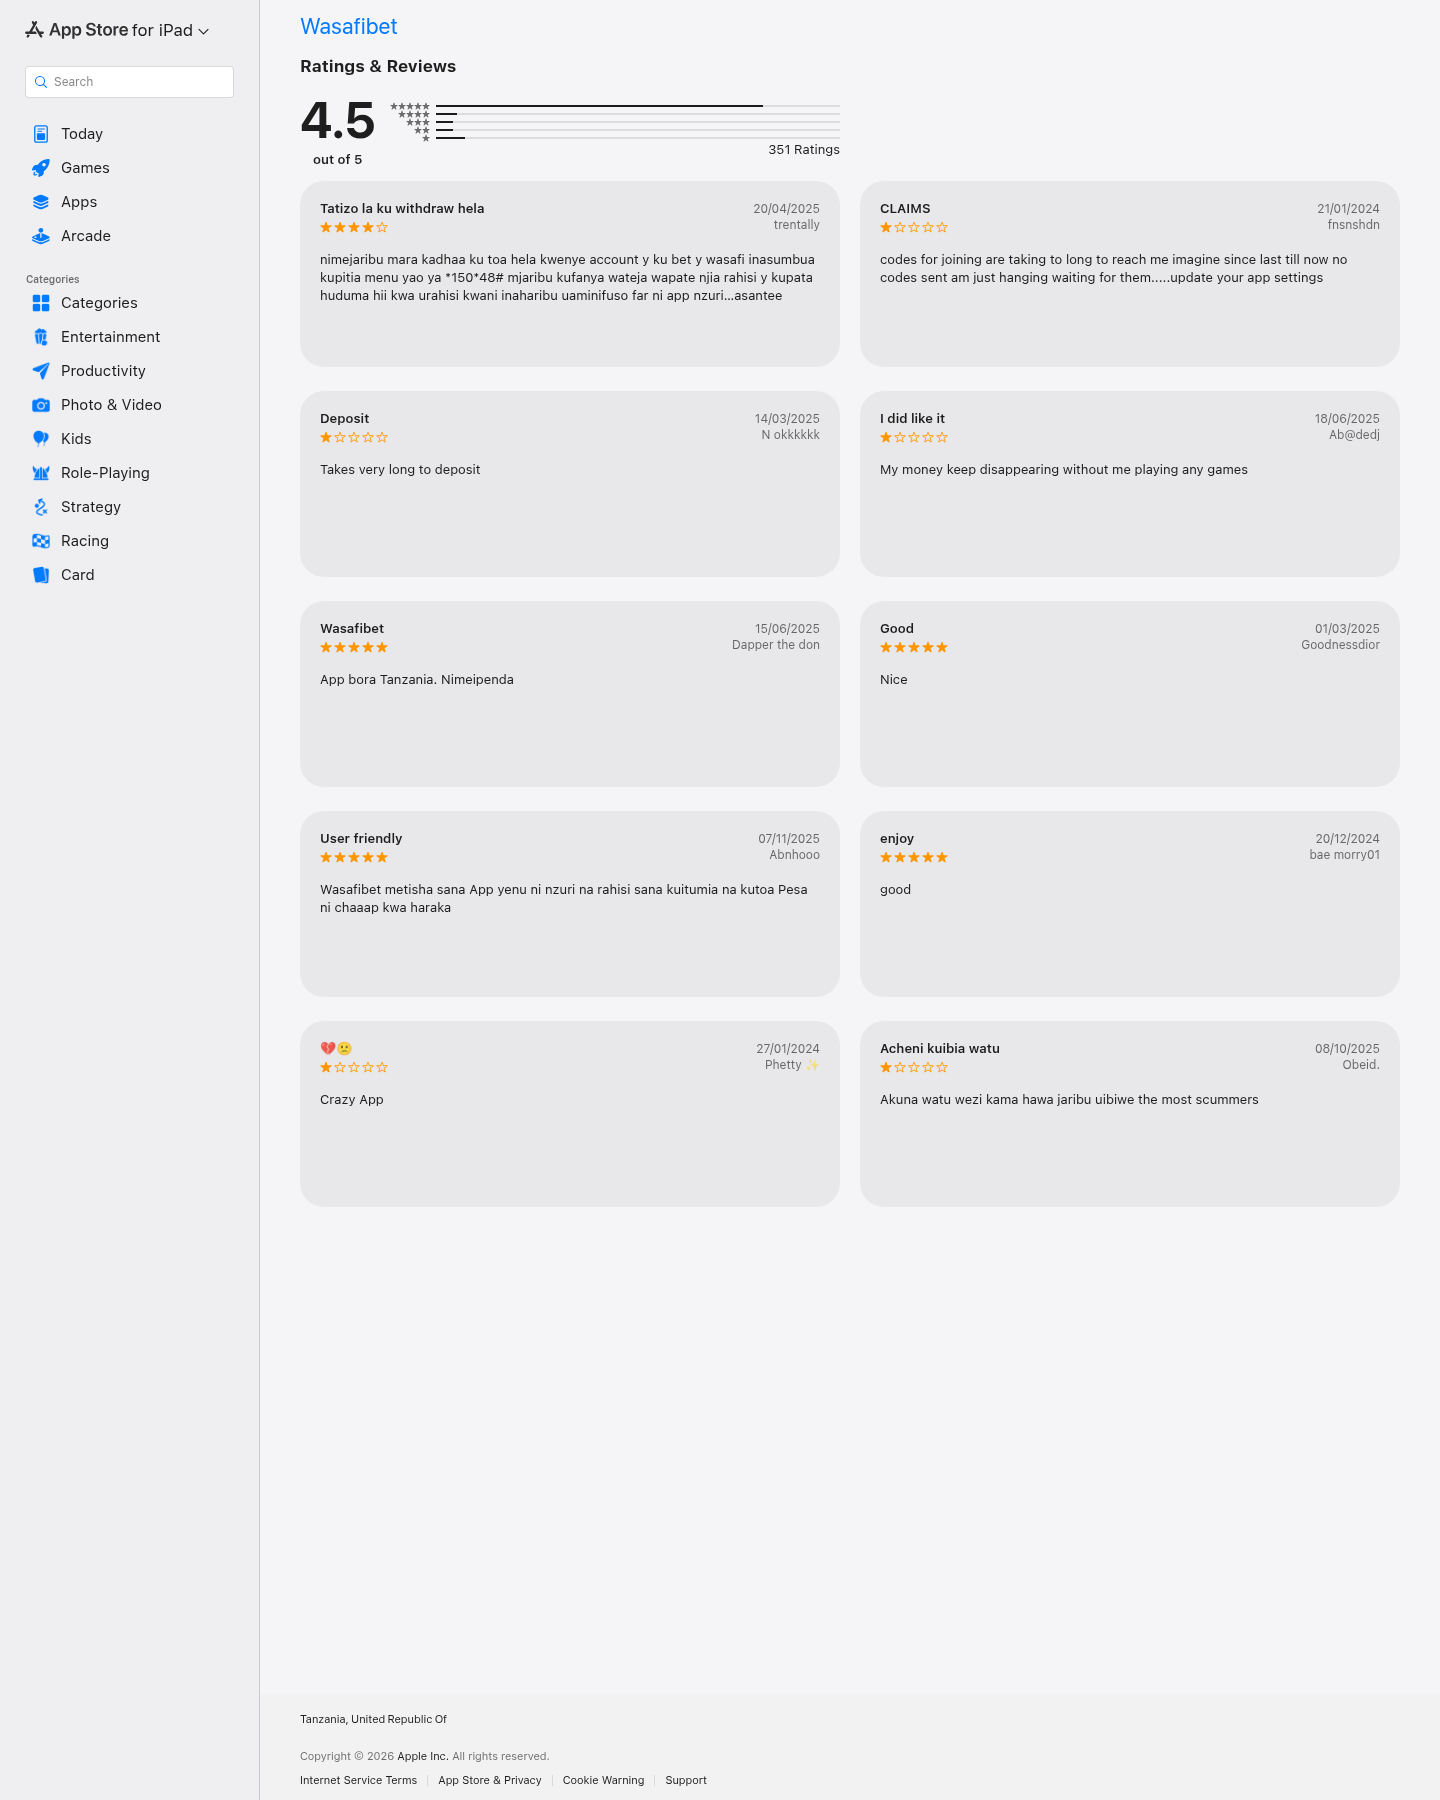Click the 'I did like it' review title
The image size is (1440, 1800).
tap(912, 419)
